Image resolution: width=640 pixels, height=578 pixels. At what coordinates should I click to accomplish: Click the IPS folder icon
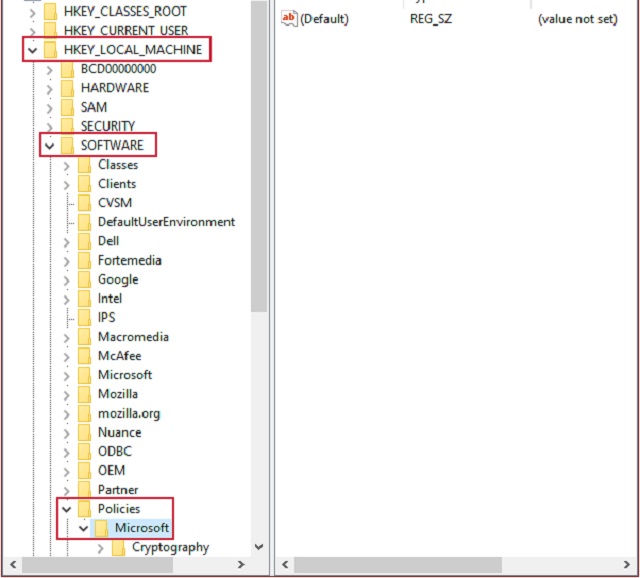coord(84,318)
